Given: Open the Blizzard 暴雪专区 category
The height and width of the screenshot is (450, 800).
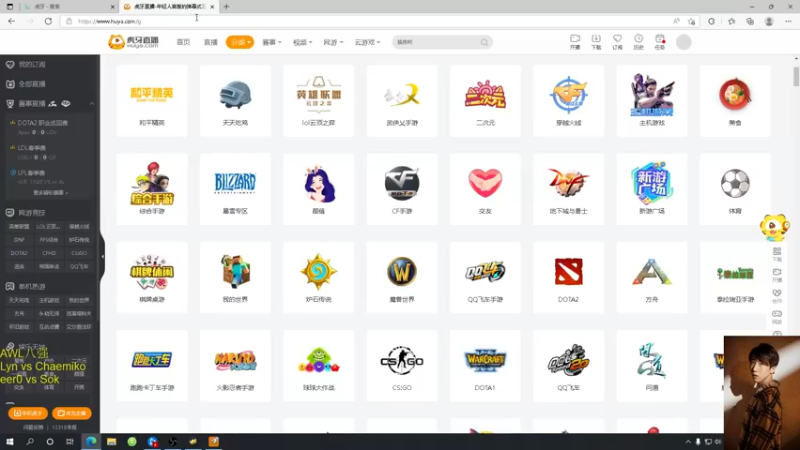Looking at the screenshot, I should tap(235, 189).
